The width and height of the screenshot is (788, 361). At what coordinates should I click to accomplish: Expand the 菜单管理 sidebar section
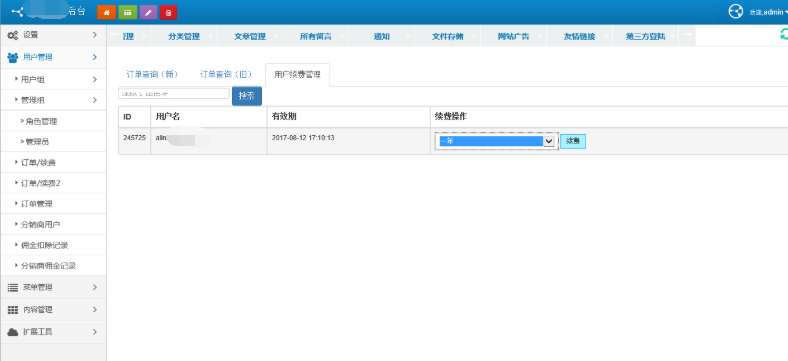(53, 288)
